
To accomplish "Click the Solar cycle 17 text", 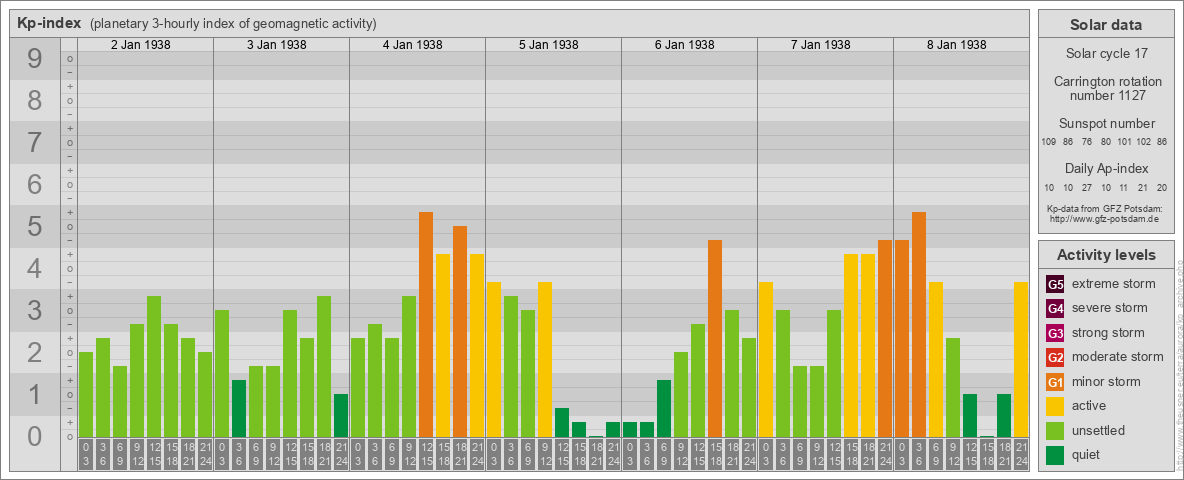I will (1106, 54).
